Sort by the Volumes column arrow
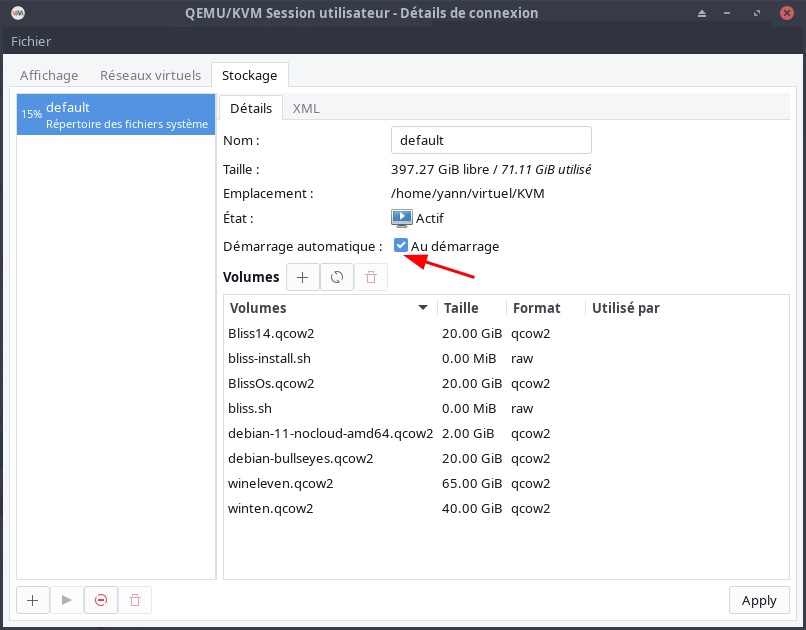 (x=423, y=308)
